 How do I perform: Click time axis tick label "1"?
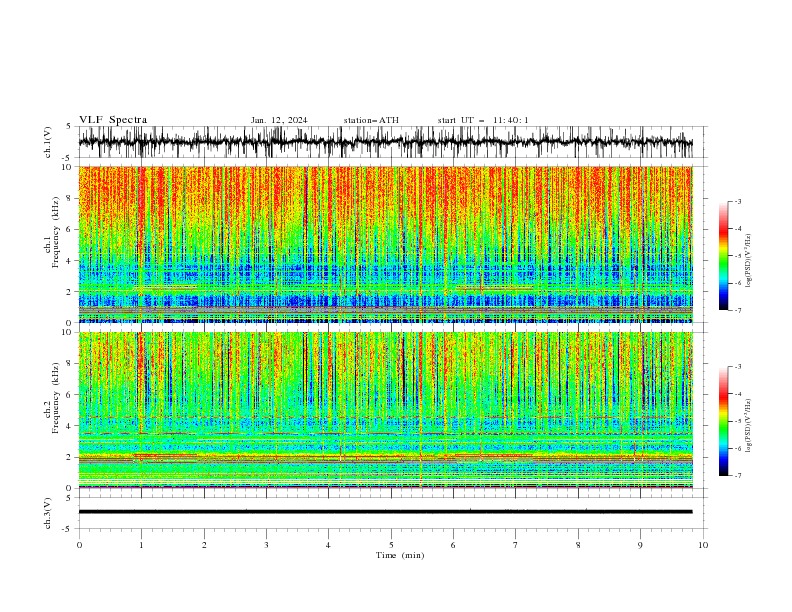coord(141,545)
